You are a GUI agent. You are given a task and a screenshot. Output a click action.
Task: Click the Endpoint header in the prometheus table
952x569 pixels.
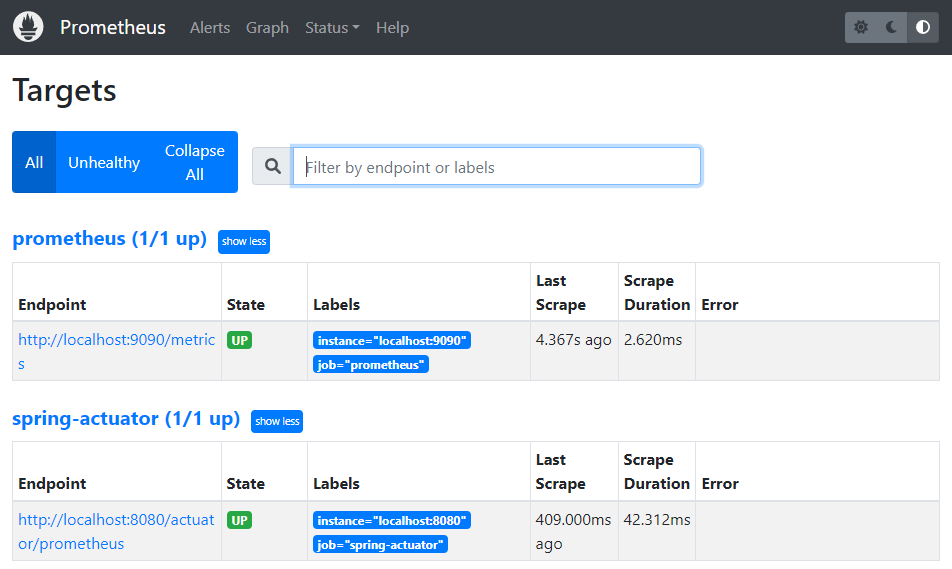pyautogui.click(x=52, y=305)
